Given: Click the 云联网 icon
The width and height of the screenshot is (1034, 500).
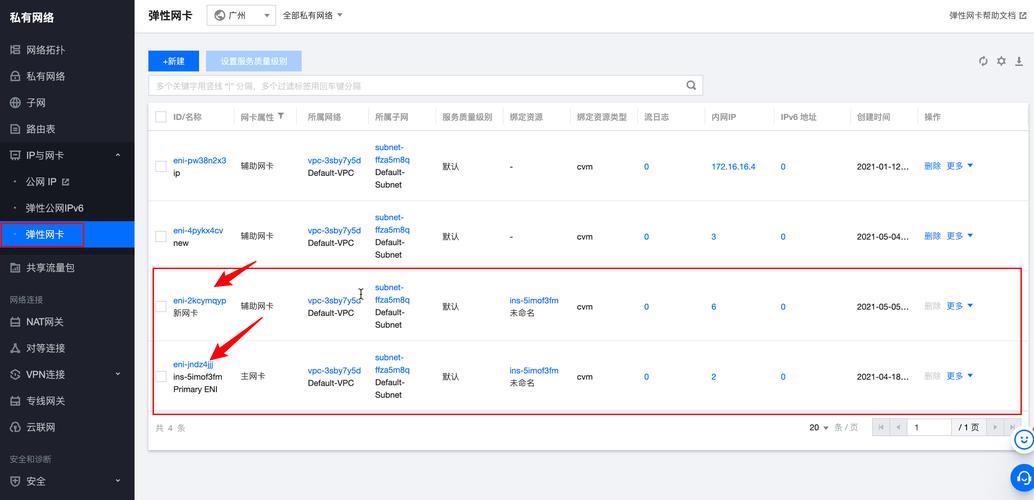Looking at the screenshot, I should (15, 427).
